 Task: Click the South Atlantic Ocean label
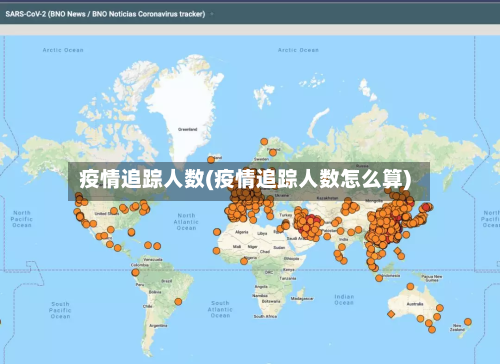(x=220, y=309)
